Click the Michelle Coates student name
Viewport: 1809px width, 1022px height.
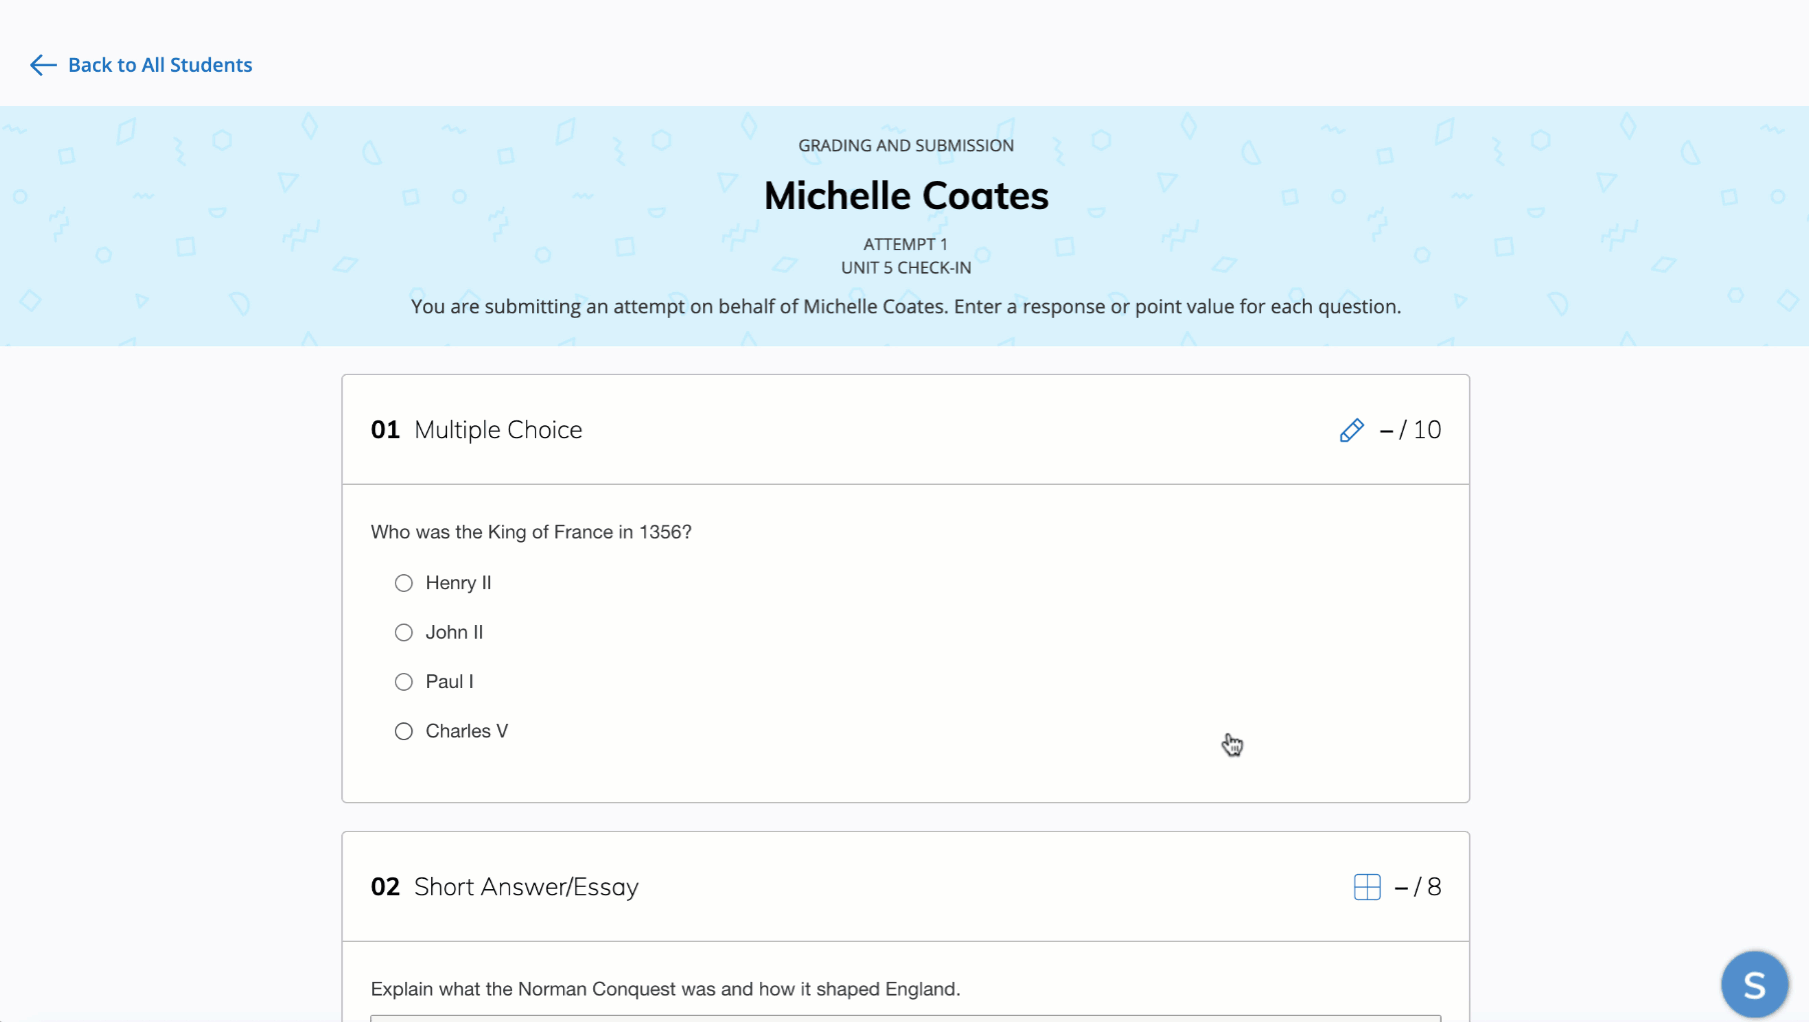(906, 196)
